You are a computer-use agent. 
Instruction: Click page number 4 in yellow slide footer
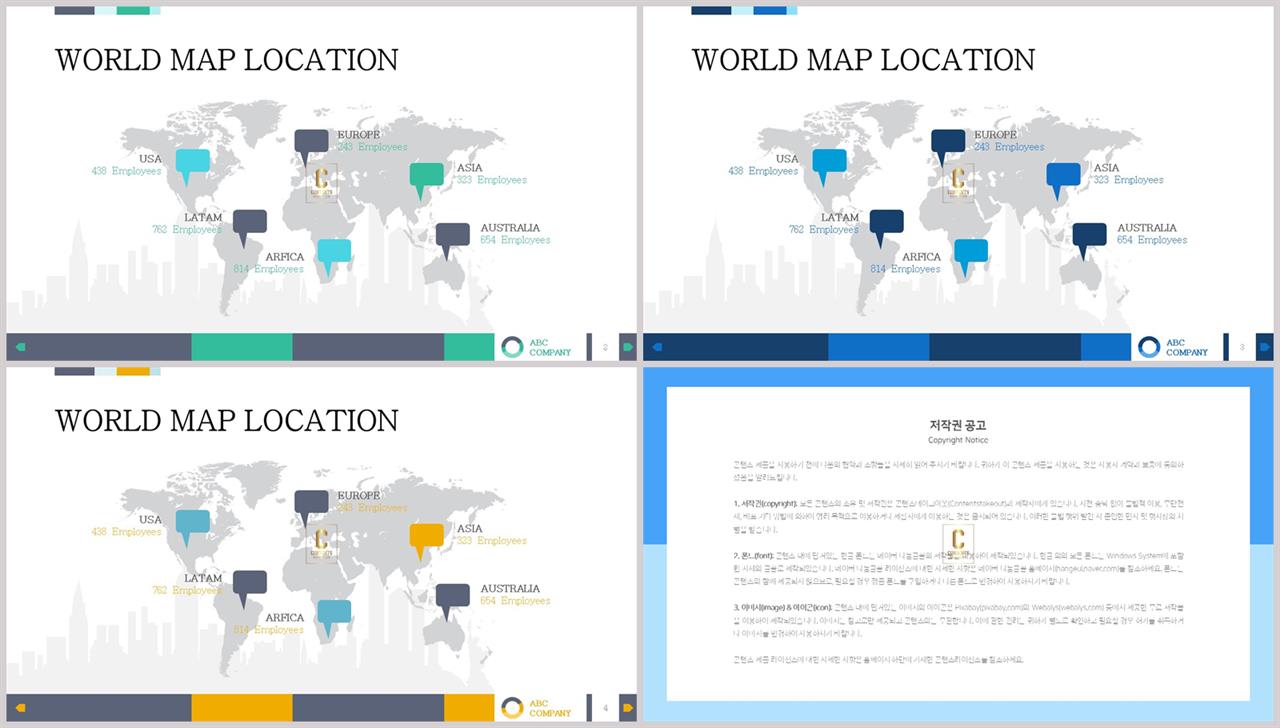[605, 709]
